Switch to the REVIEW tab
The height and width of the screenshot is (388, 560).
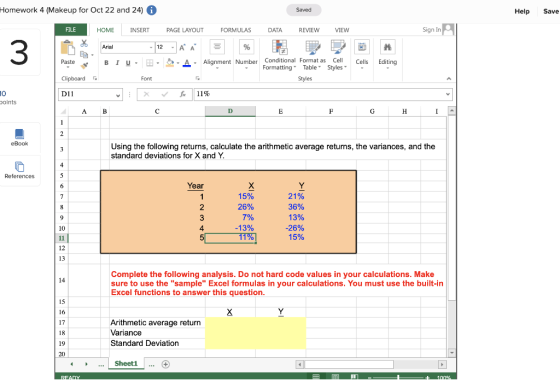tap(309, 30)
